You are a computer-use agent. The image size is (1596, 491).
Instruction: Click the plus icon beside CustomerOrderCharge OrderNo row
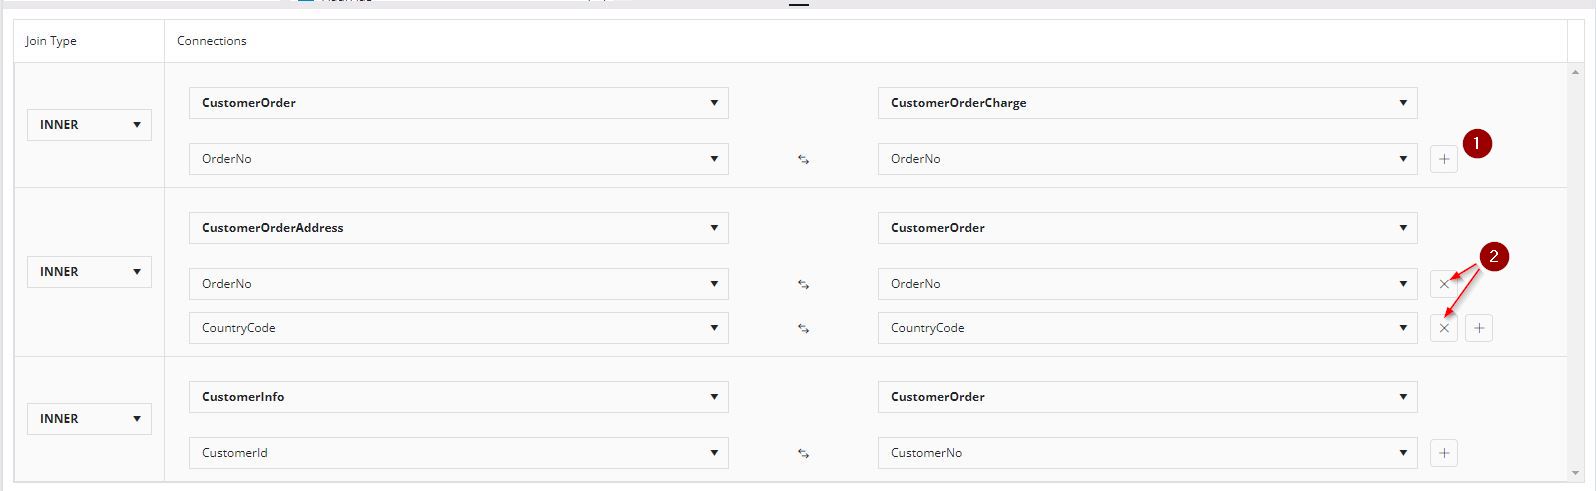pos(1443,159)
